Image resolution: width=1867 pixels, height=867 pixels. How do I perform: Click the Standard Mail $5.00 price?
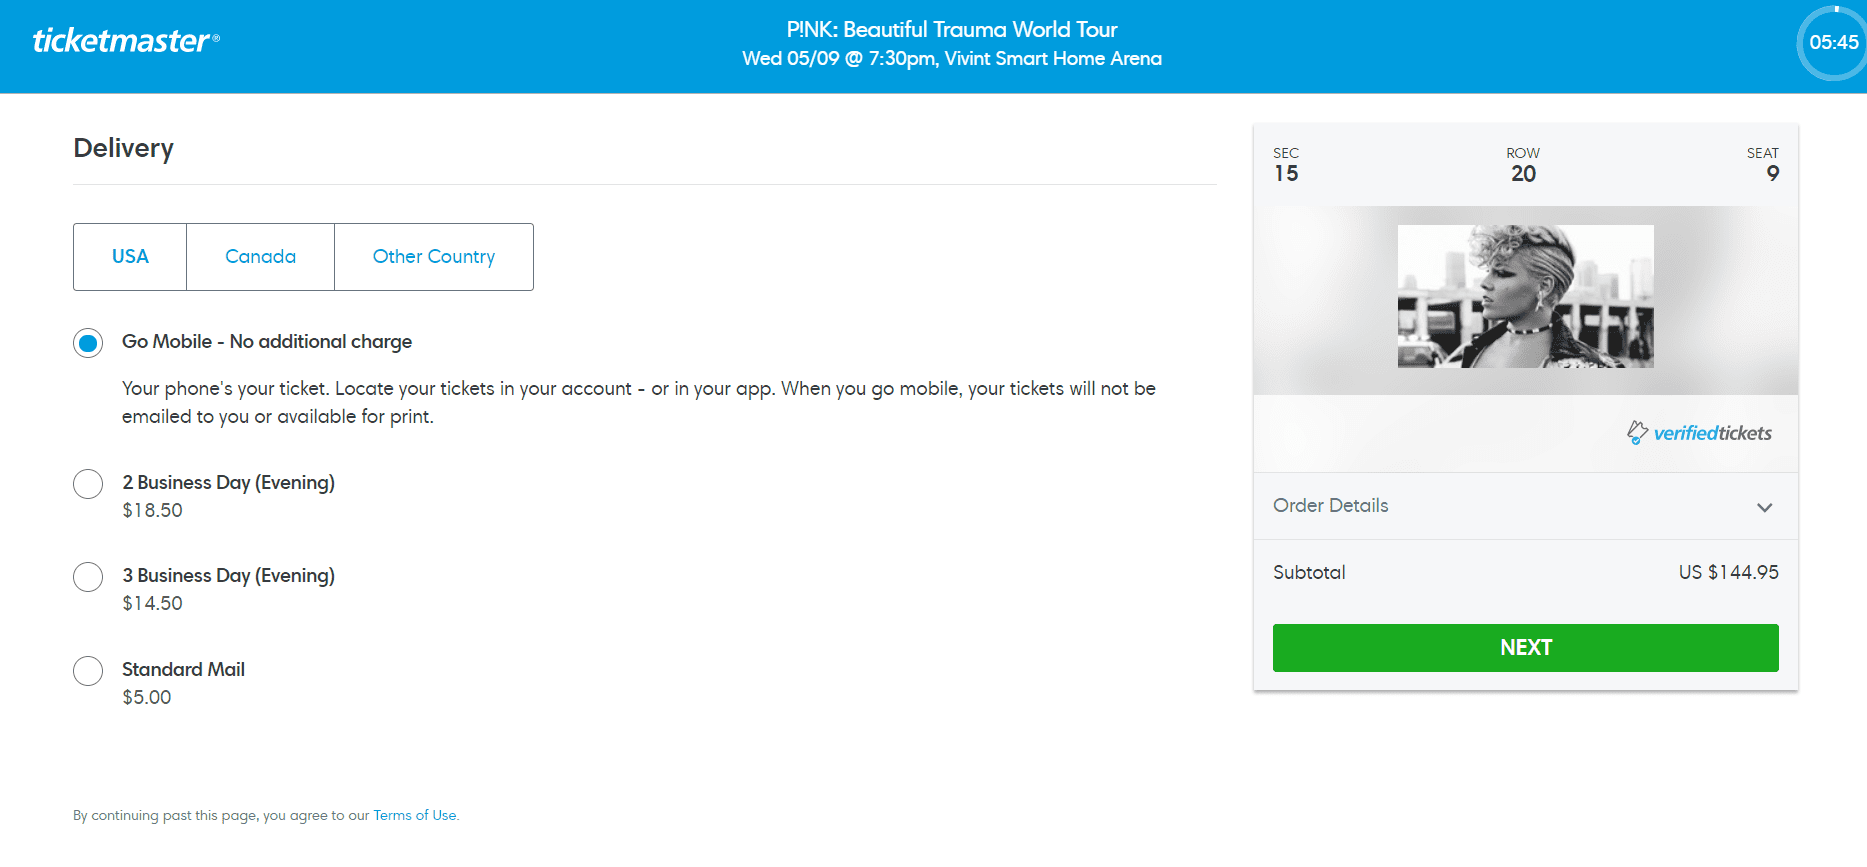pos(147,698)
